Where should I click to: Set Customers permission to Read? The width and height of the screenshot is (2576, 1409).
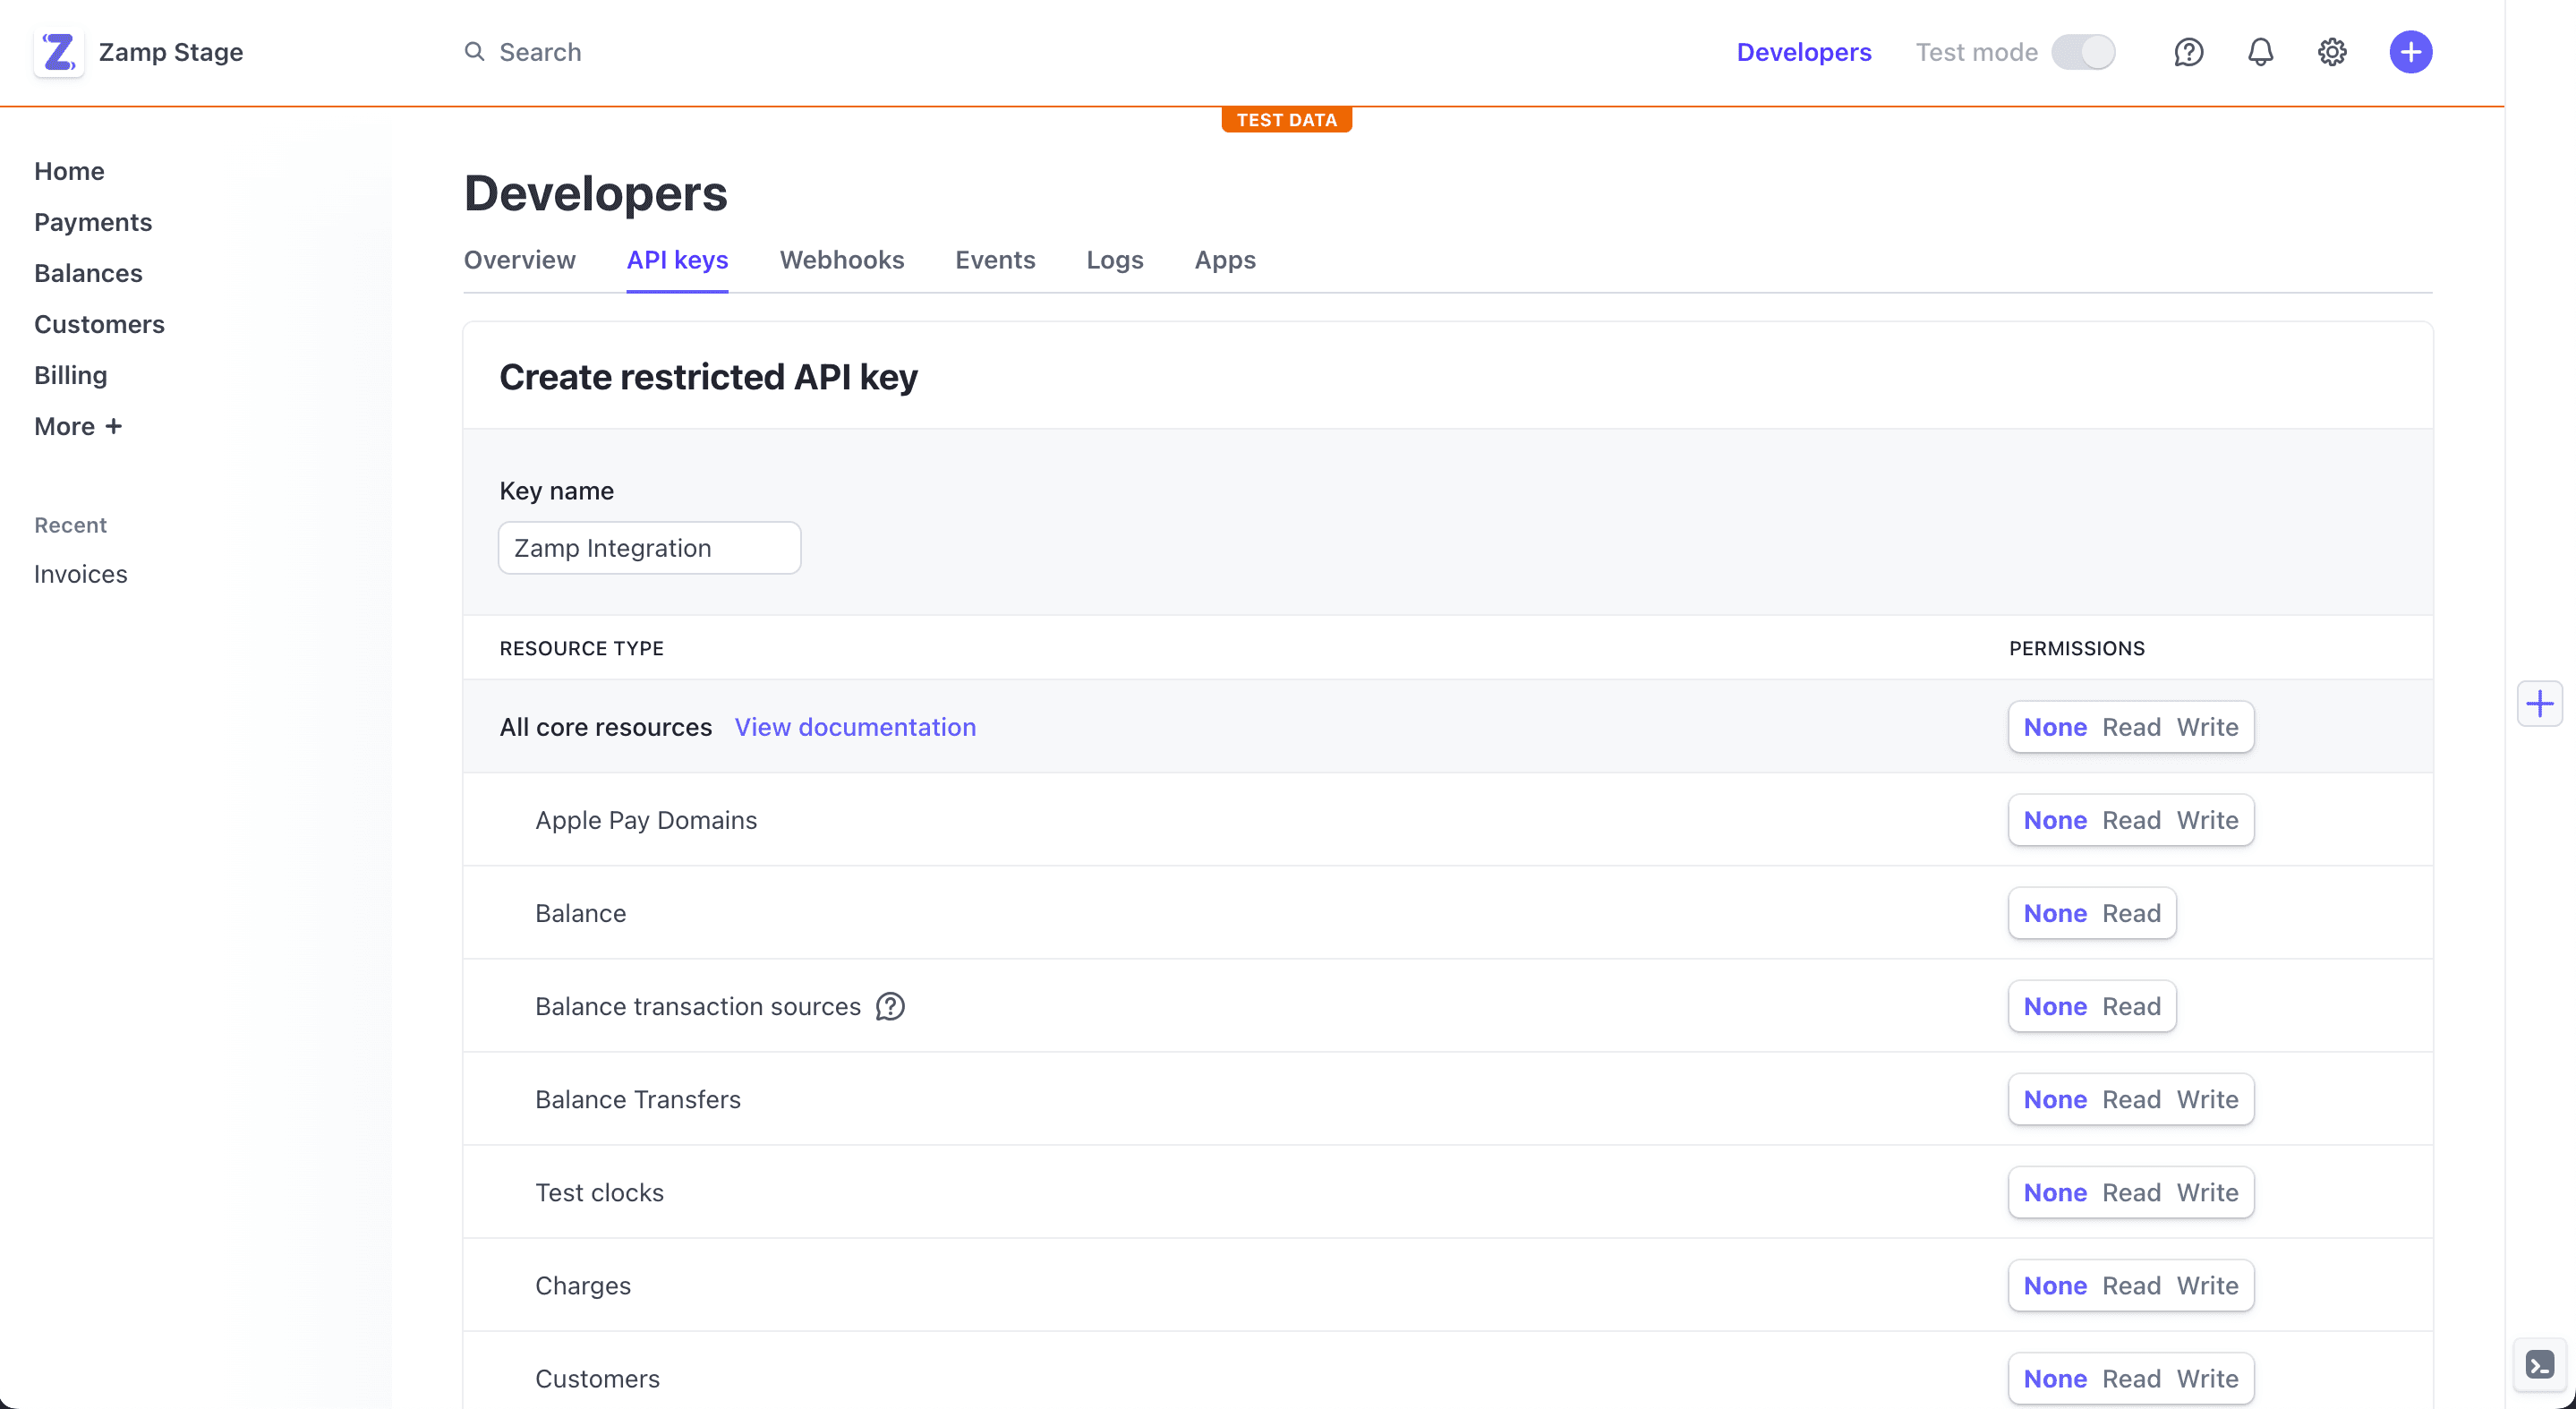(x=2131, y=1378)
